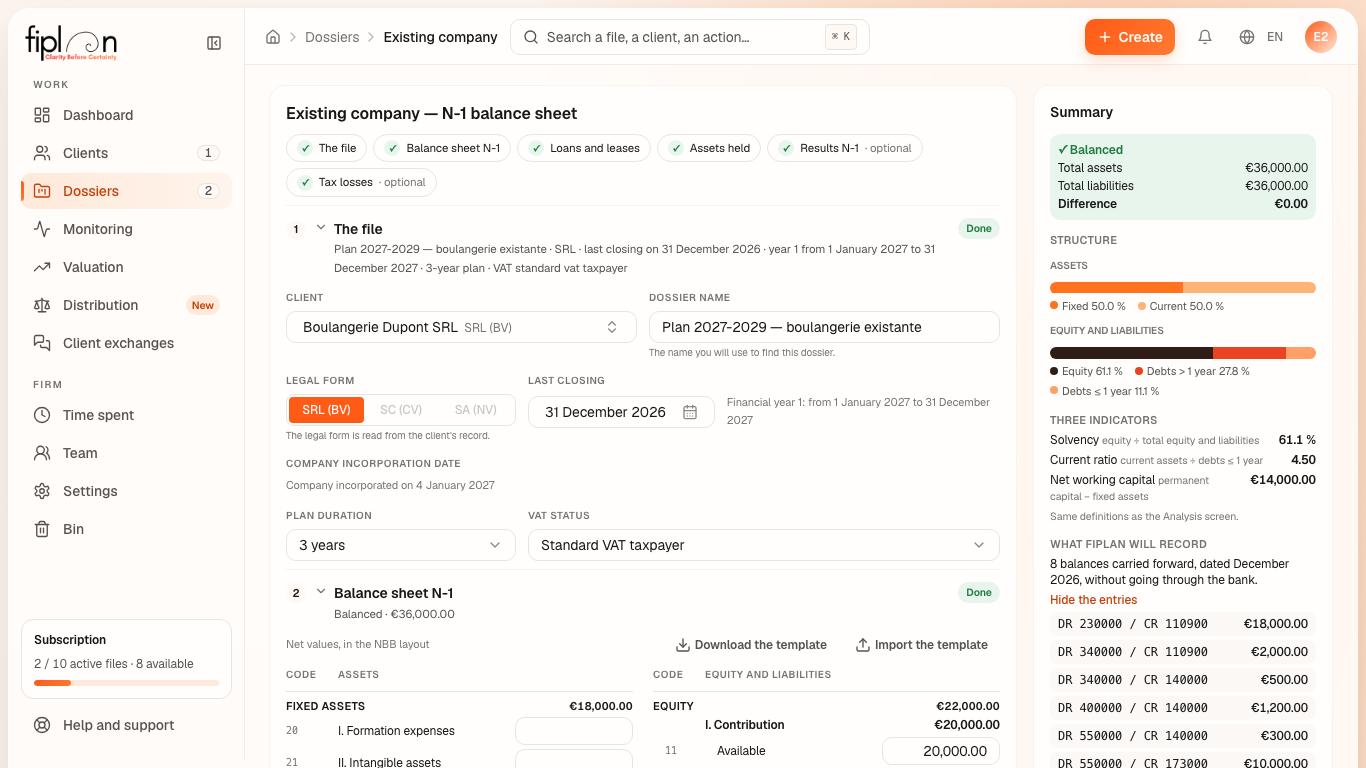Image resolution: width=1366 pixels, height=768 pixels.
Task: Open Client exchanges section
Action: (126, 343)
